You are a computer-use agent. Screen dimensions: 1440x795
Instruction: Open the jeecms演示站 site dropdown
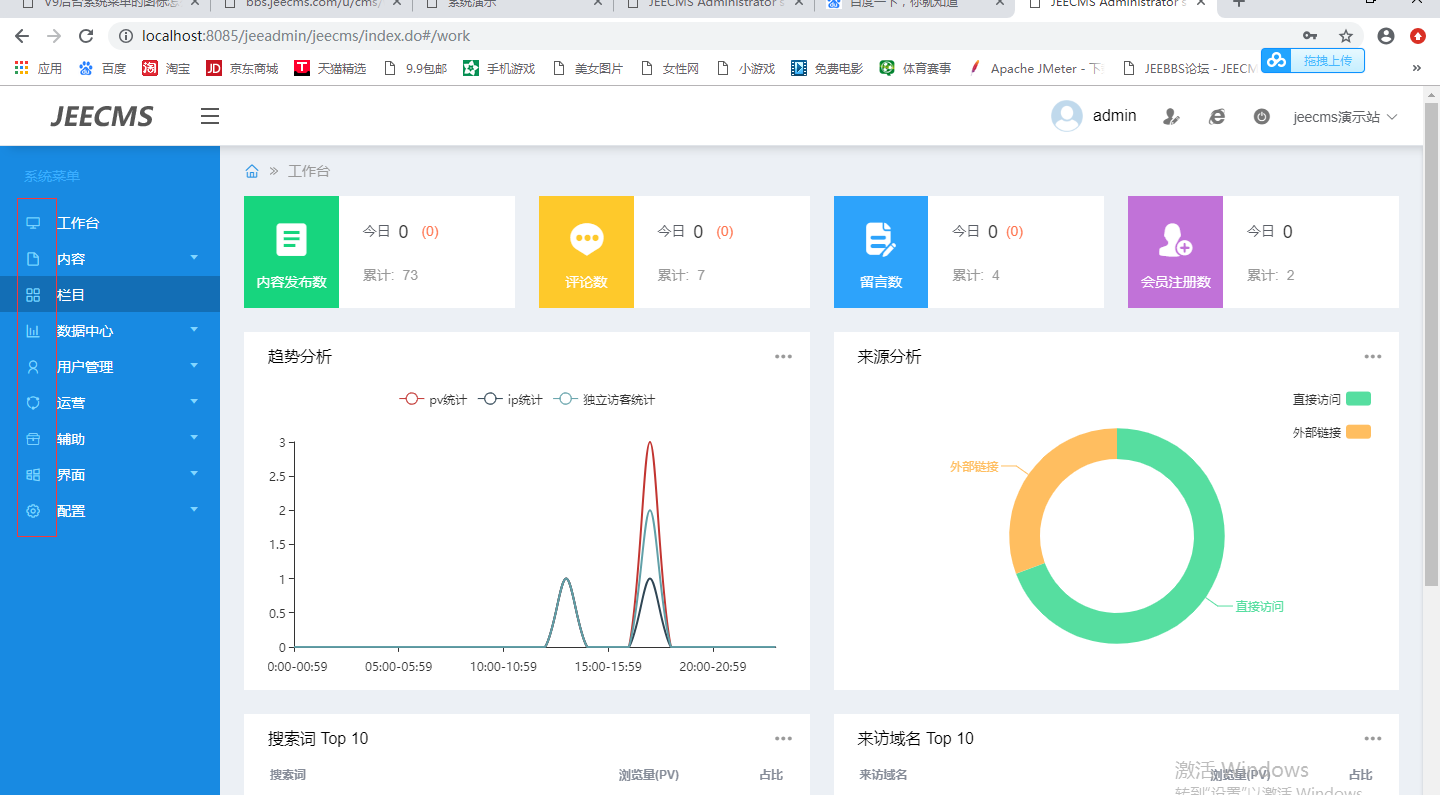click(x=1344, y=117)
